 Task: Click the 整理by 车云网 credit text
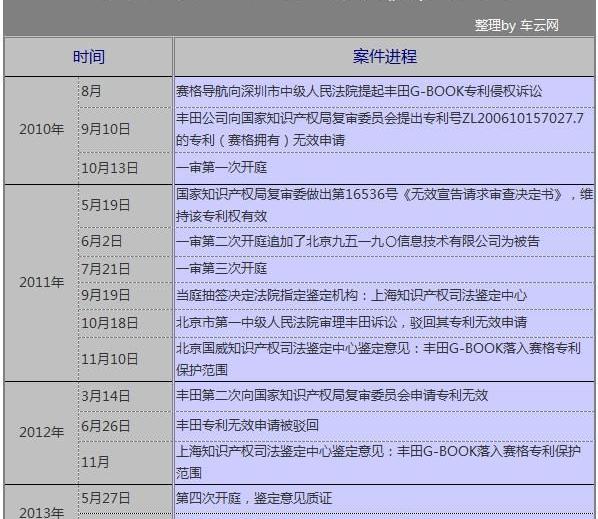pyautogui.click(x=516, y=26)
